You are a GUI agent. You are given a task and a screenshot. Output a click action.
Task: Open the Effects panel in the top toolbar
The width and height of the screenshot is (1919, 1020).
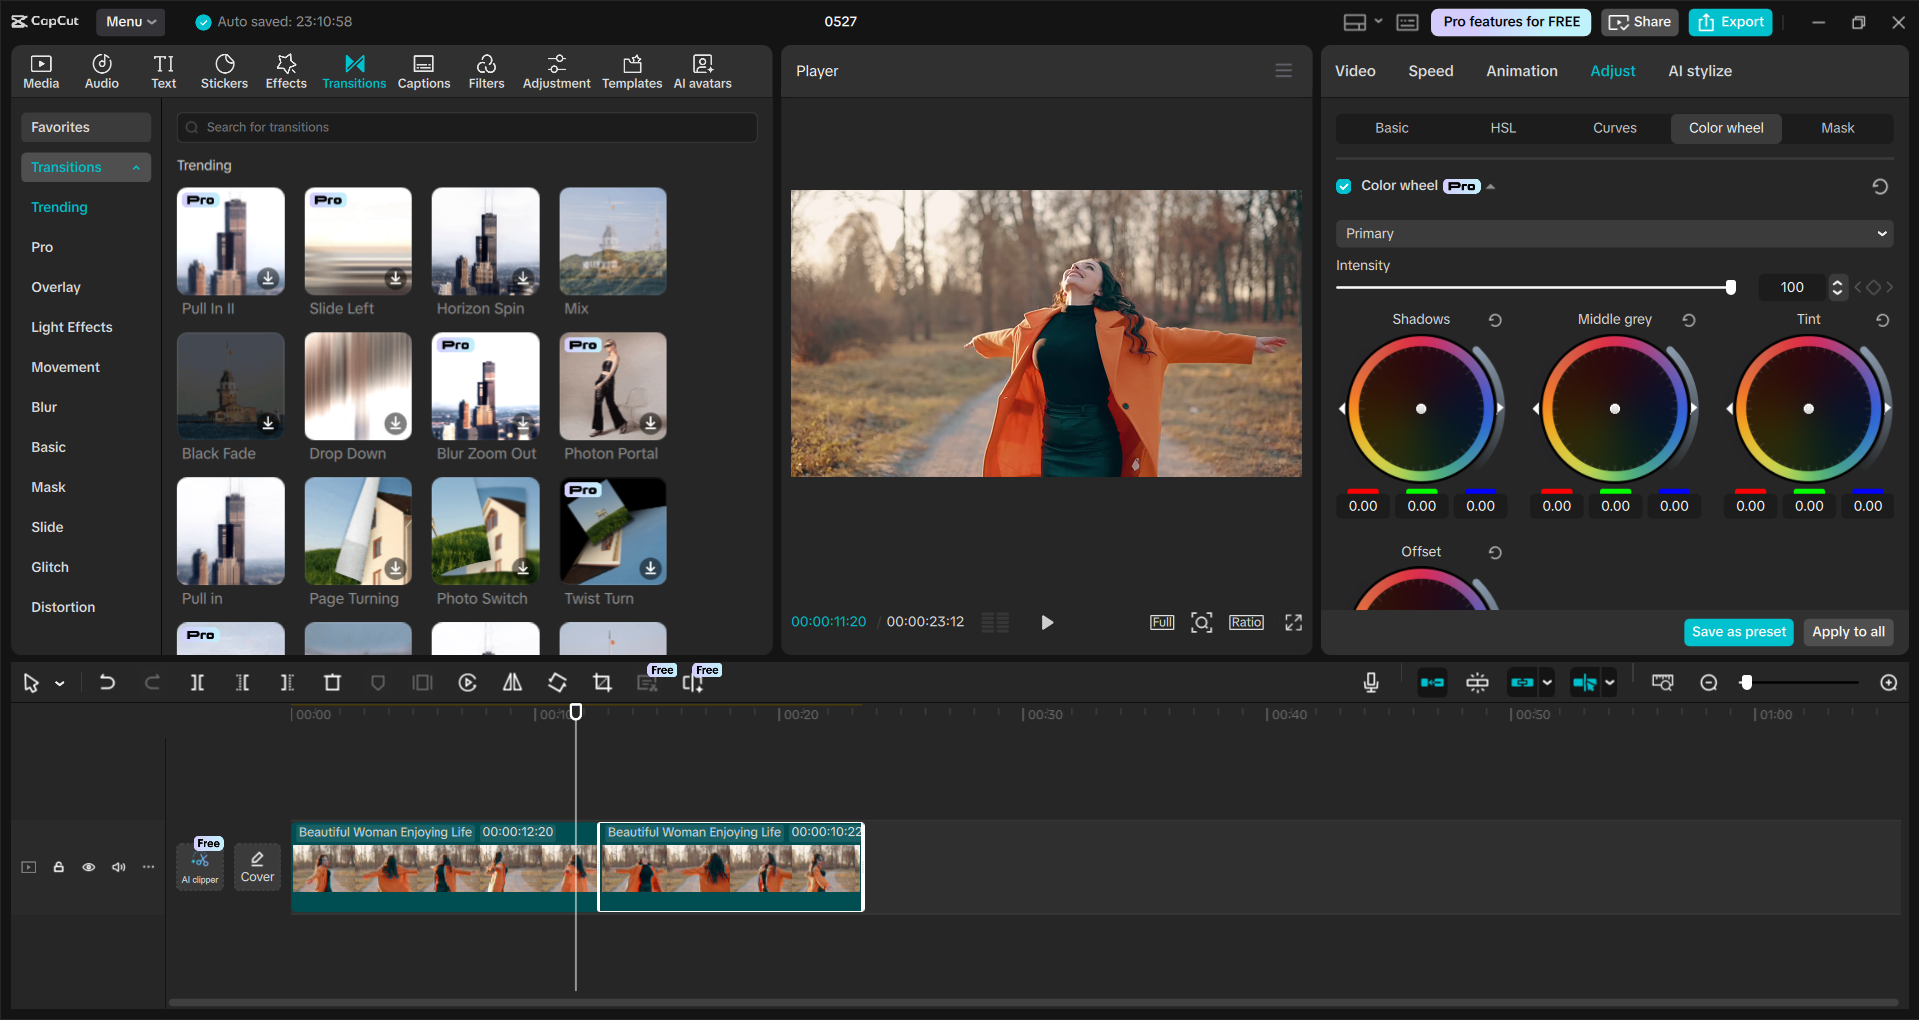click(x=286, y=70)
